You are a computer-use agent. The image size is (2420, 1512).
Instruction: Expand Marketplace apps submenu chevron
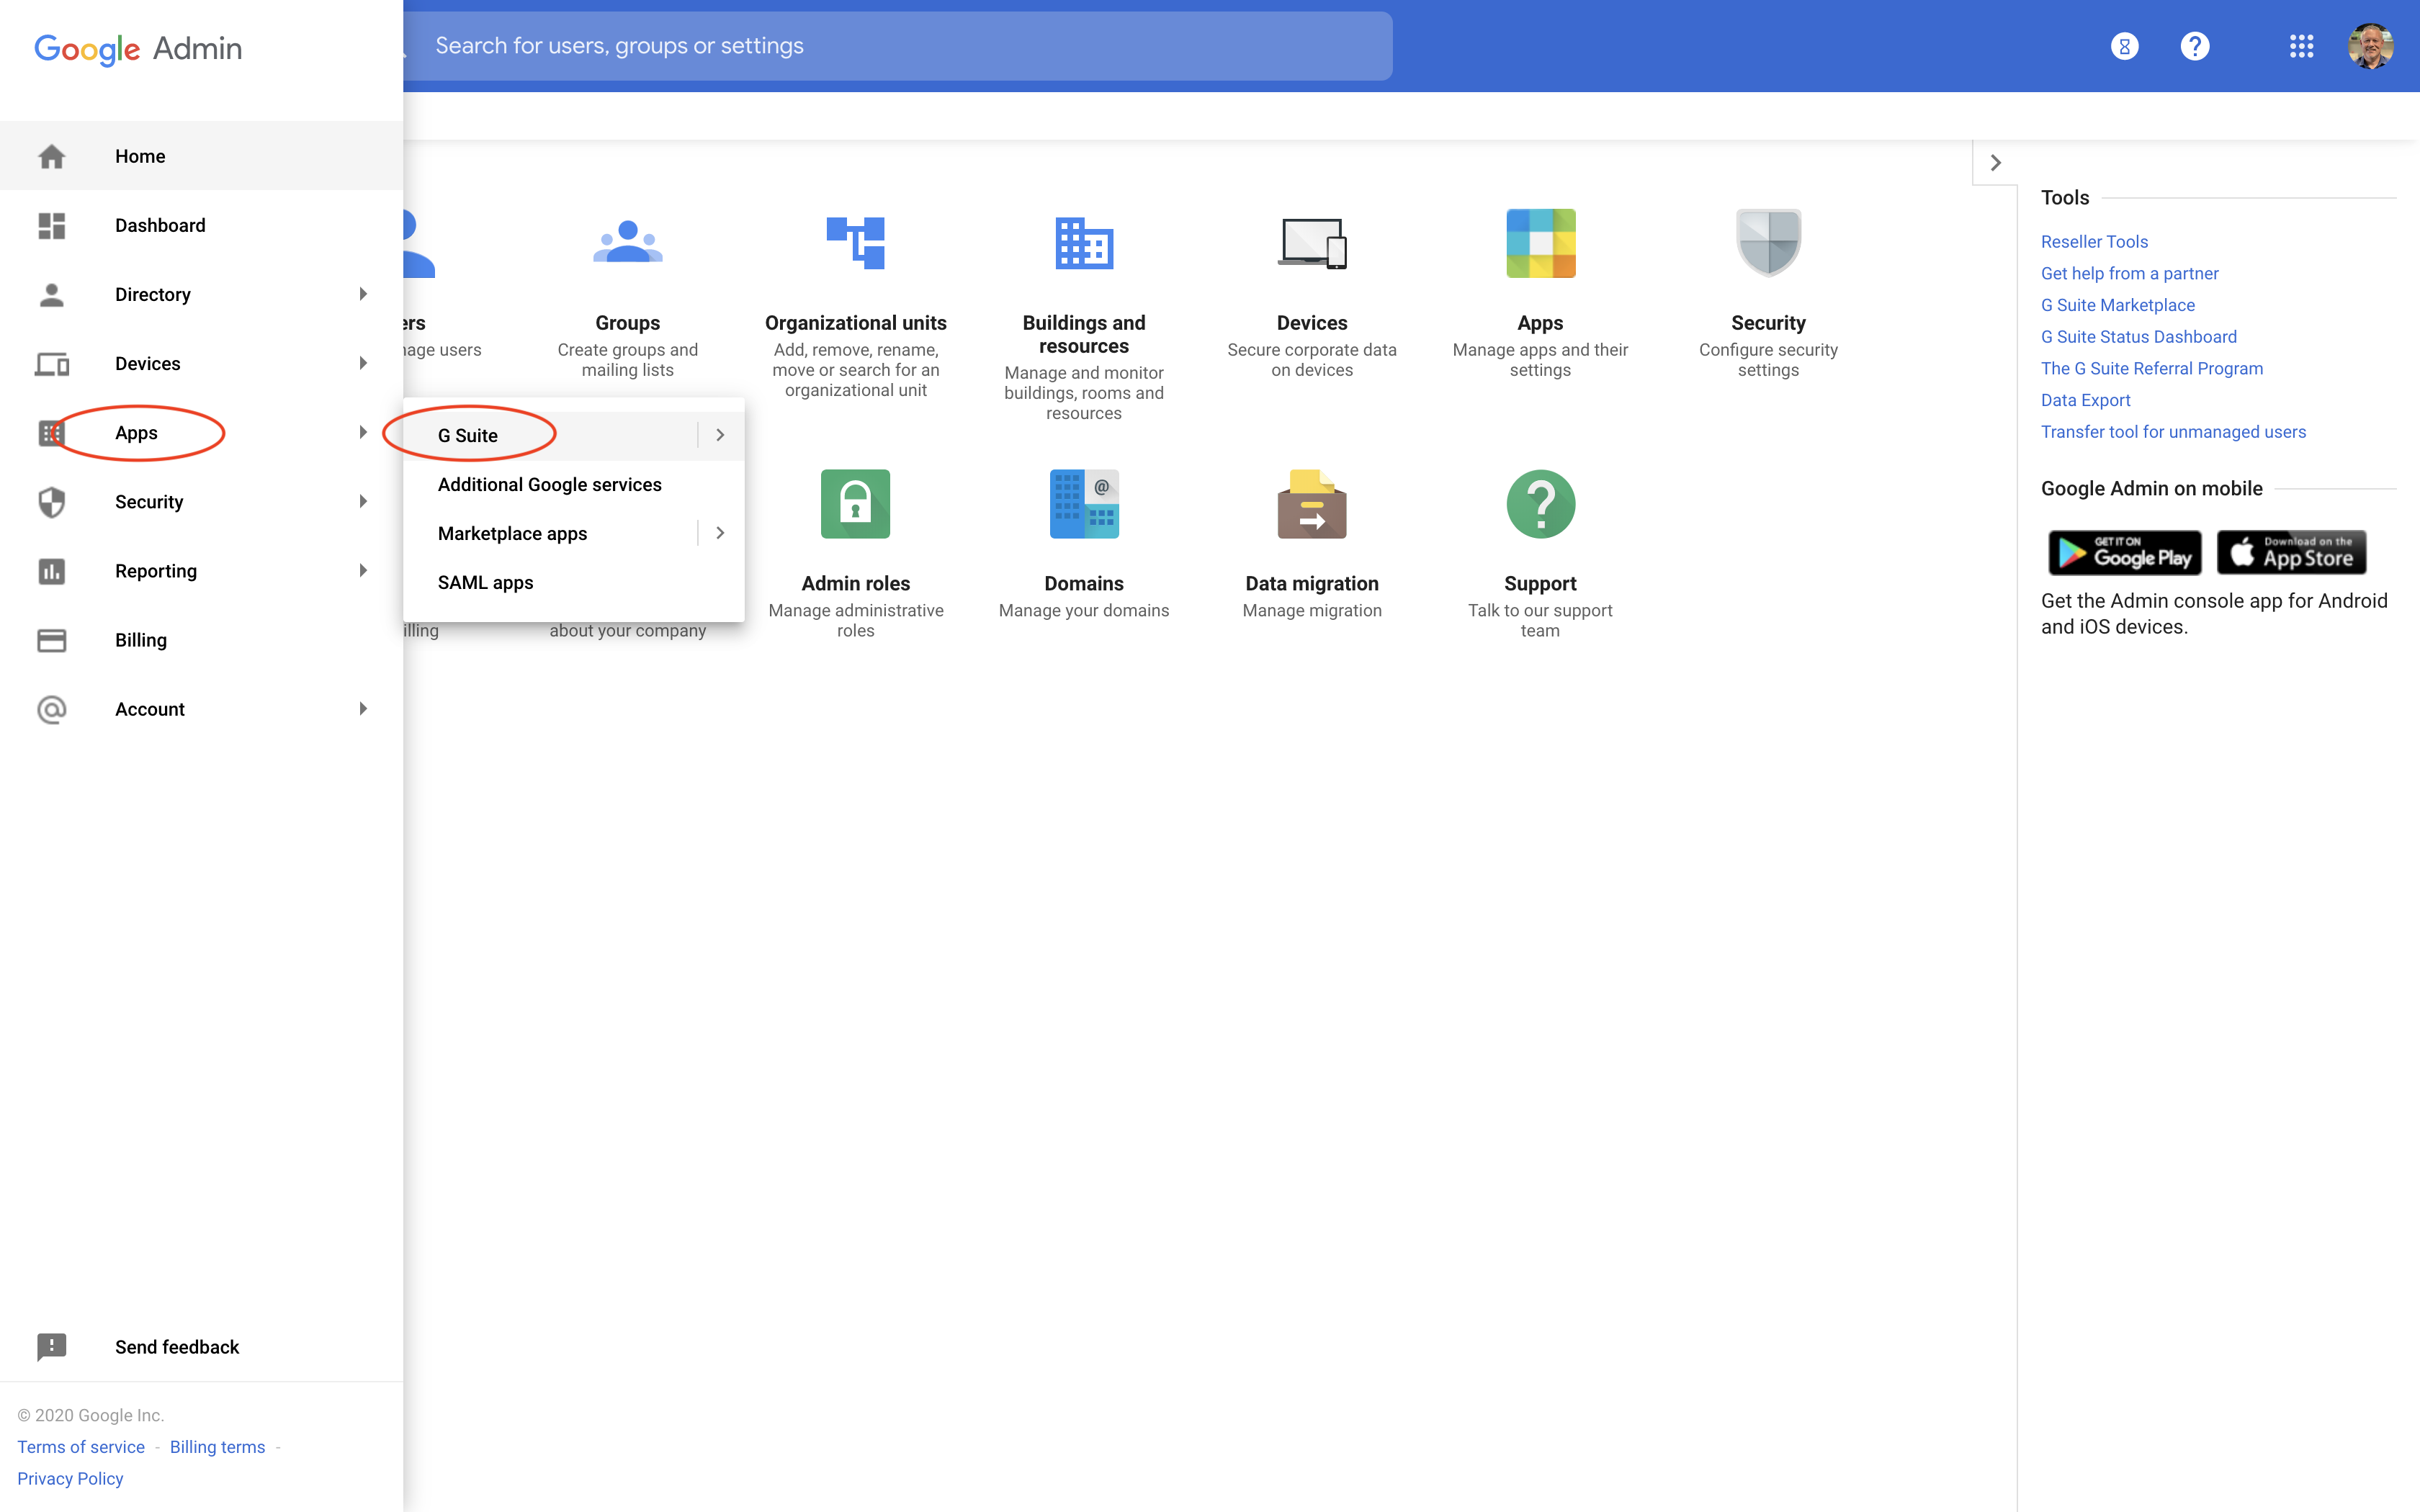(720, 533)
